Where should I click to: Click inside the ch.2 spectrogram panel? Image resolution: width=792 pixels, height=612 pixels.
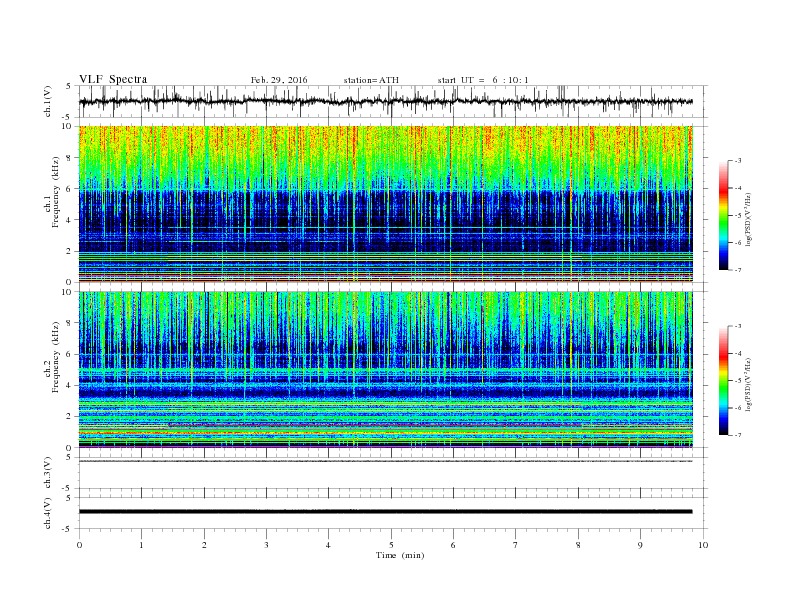click(385, 370)
